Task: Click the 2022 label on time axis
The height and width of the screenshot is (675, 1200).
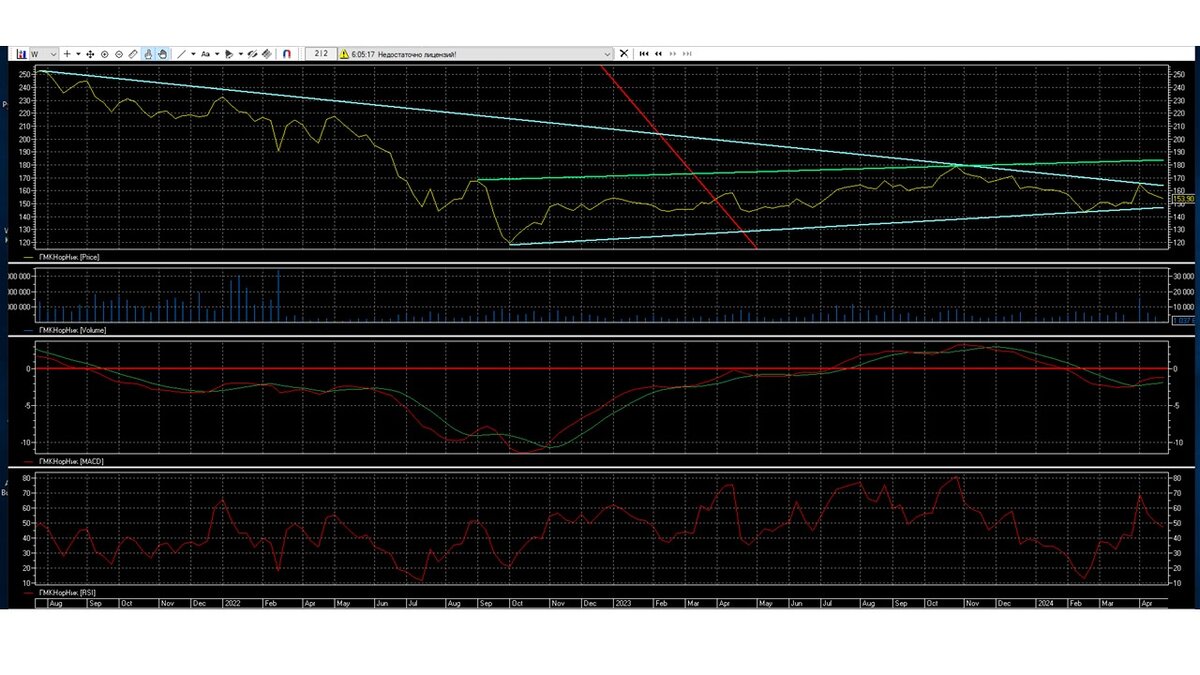Action: tap(233, 603)
